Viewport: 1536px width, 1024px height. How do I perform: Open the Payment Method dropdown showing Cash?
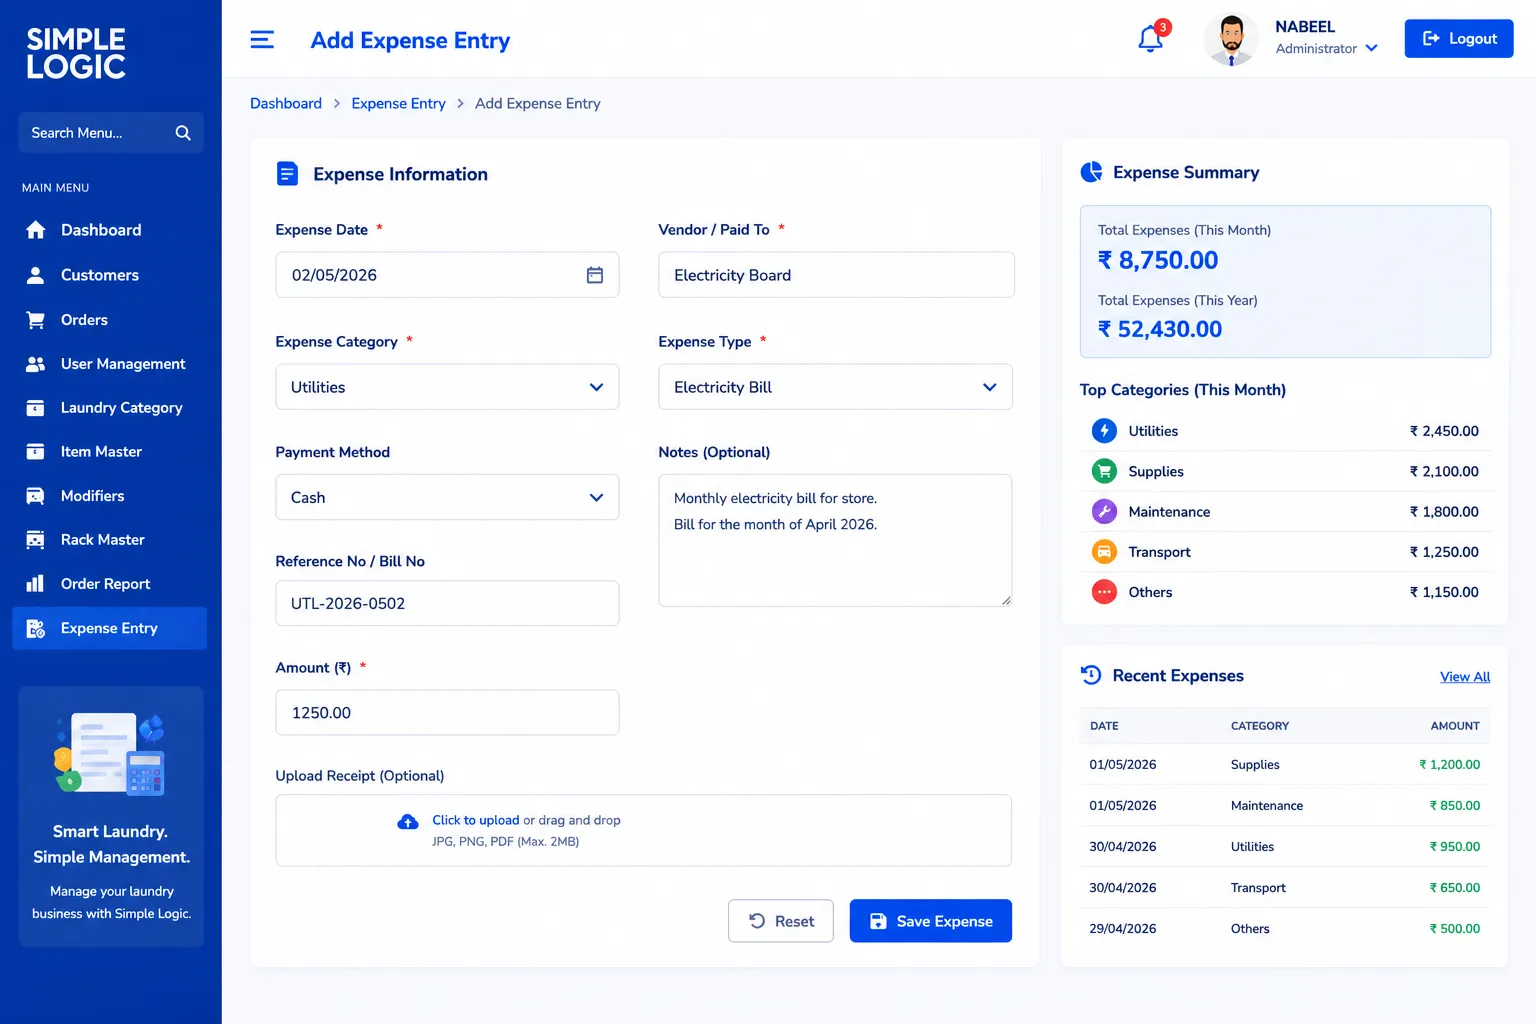coord(447,497)
